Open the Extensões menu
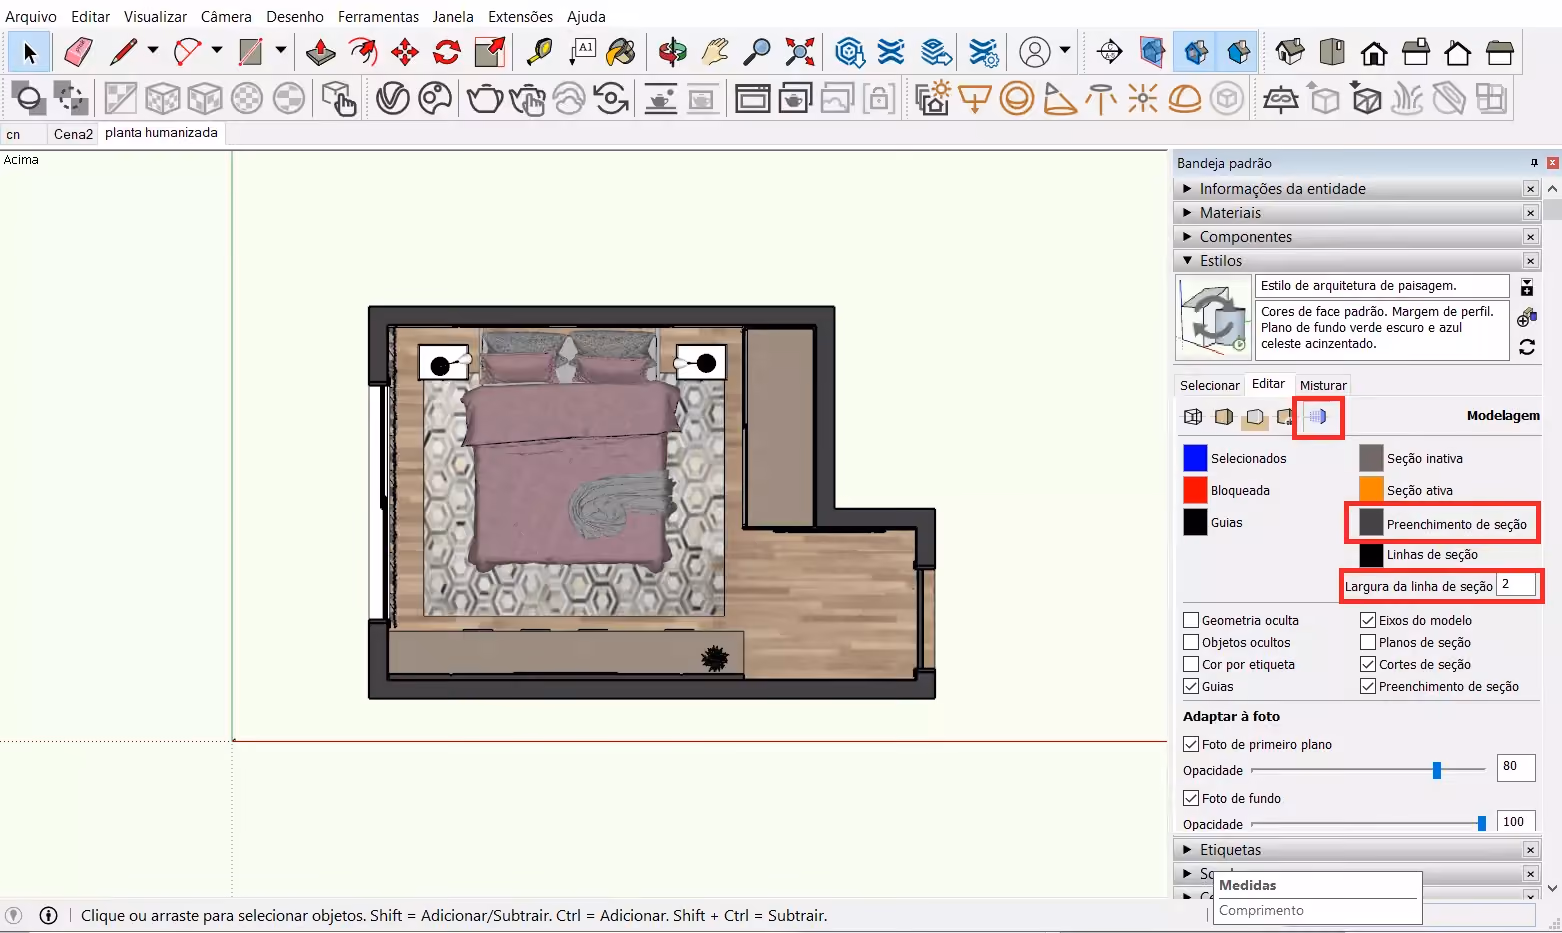The image size is (1562, 933). 520,17
